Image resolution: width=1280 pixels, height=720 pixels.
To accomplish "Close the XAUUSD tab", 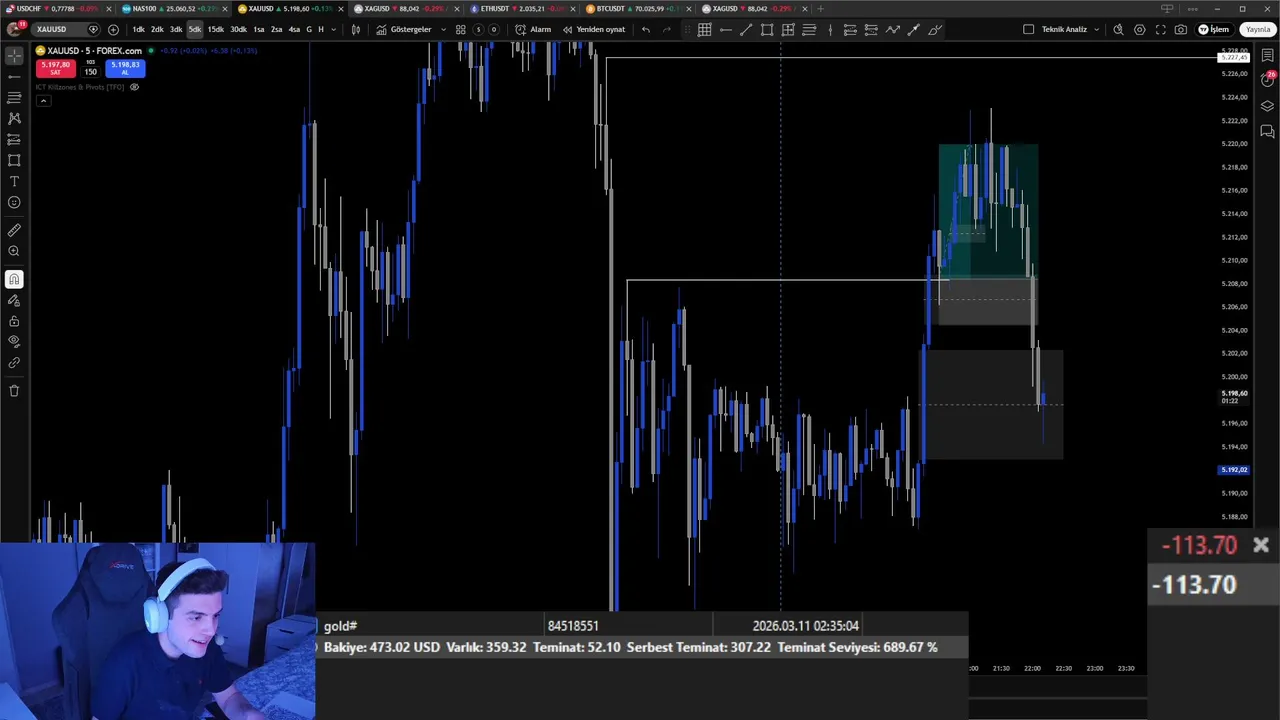I will (341, 9).
